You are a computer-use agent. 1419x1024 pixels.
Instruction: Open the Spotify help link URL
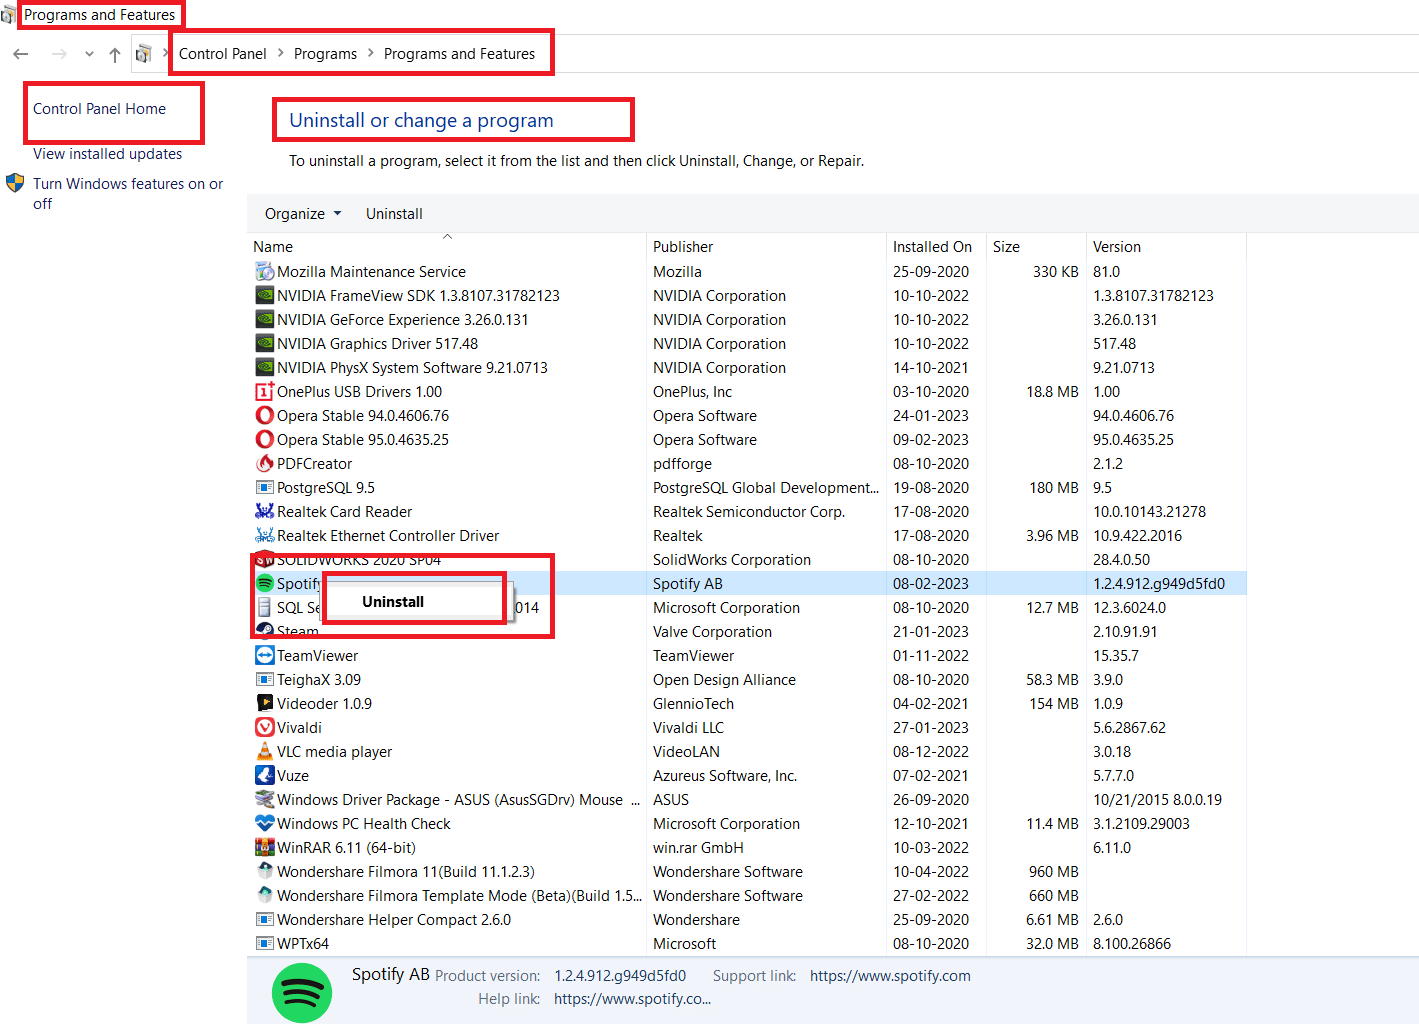click(x=632, y=999)
